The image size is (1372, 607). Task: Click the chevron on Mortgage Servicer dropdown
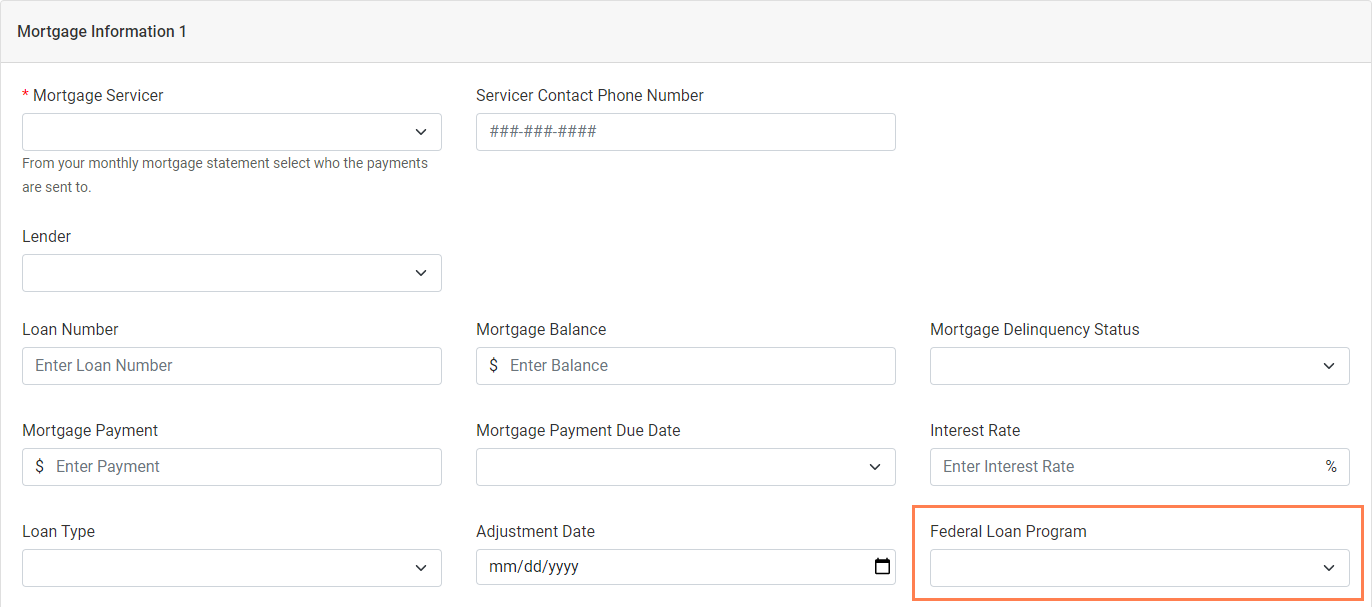coord(421,131)
